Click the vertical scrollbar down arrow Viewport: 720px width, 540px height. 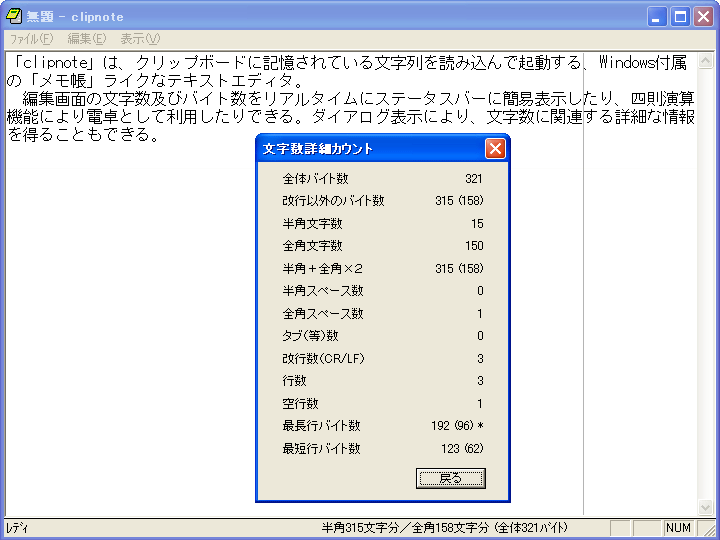coord(706,507)
